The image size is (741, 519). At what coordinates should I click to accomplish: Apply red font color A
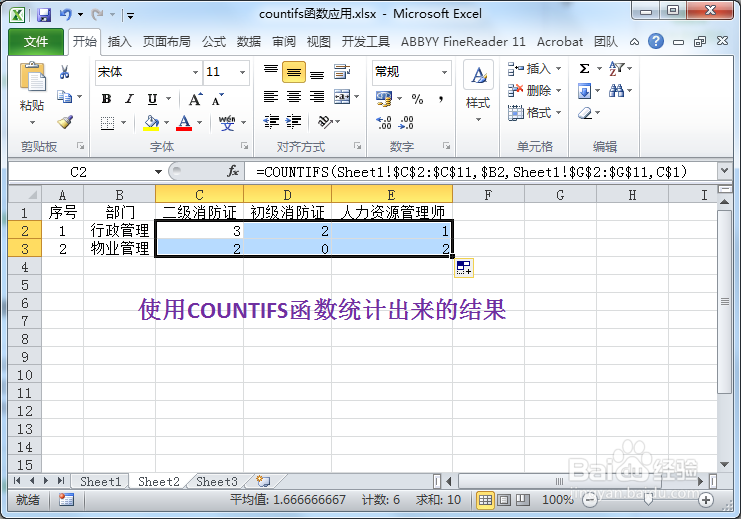point(184,123)
